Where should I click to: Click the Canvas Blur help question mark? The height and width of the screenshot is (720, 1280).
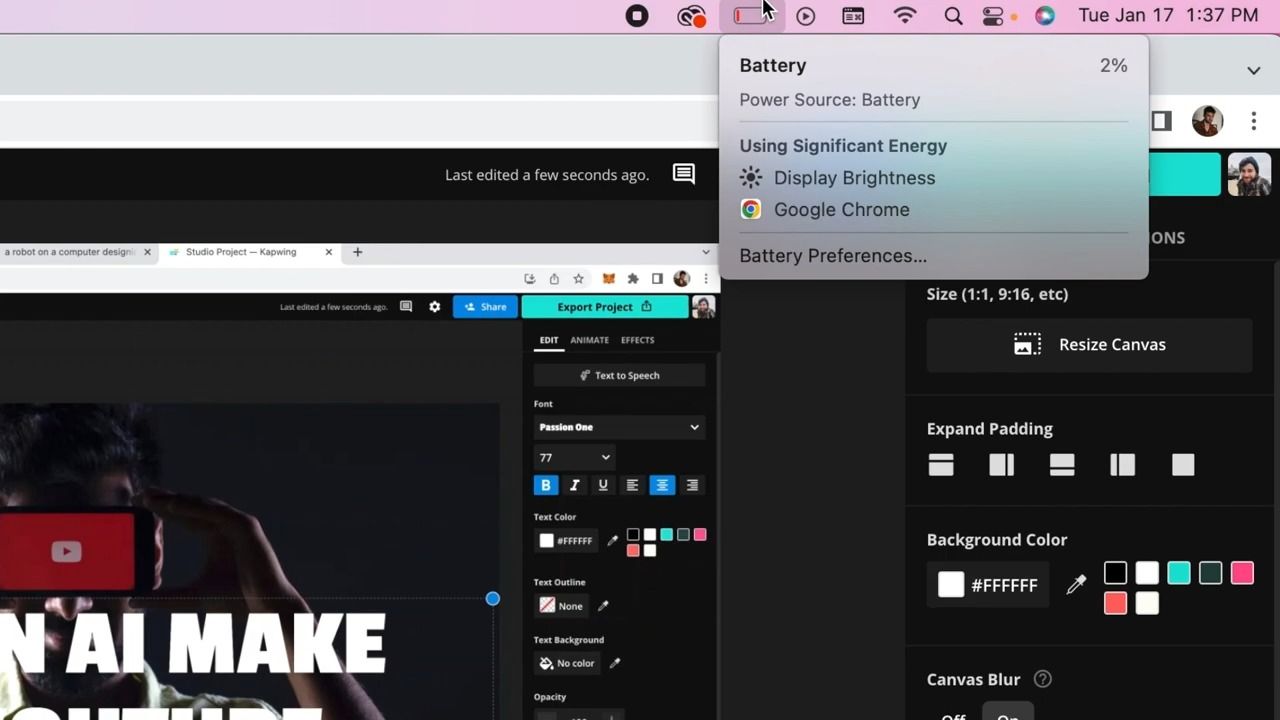point(1042,679)
